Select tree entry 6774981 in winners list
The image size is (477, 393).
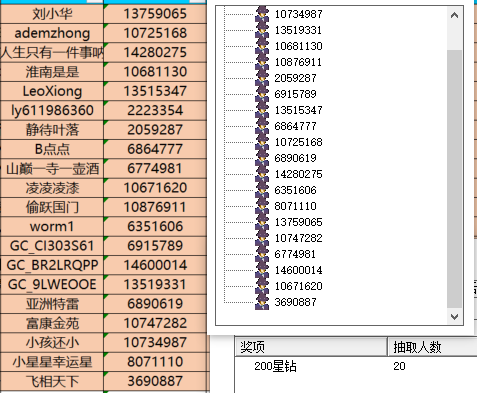[x=296, y=254]
